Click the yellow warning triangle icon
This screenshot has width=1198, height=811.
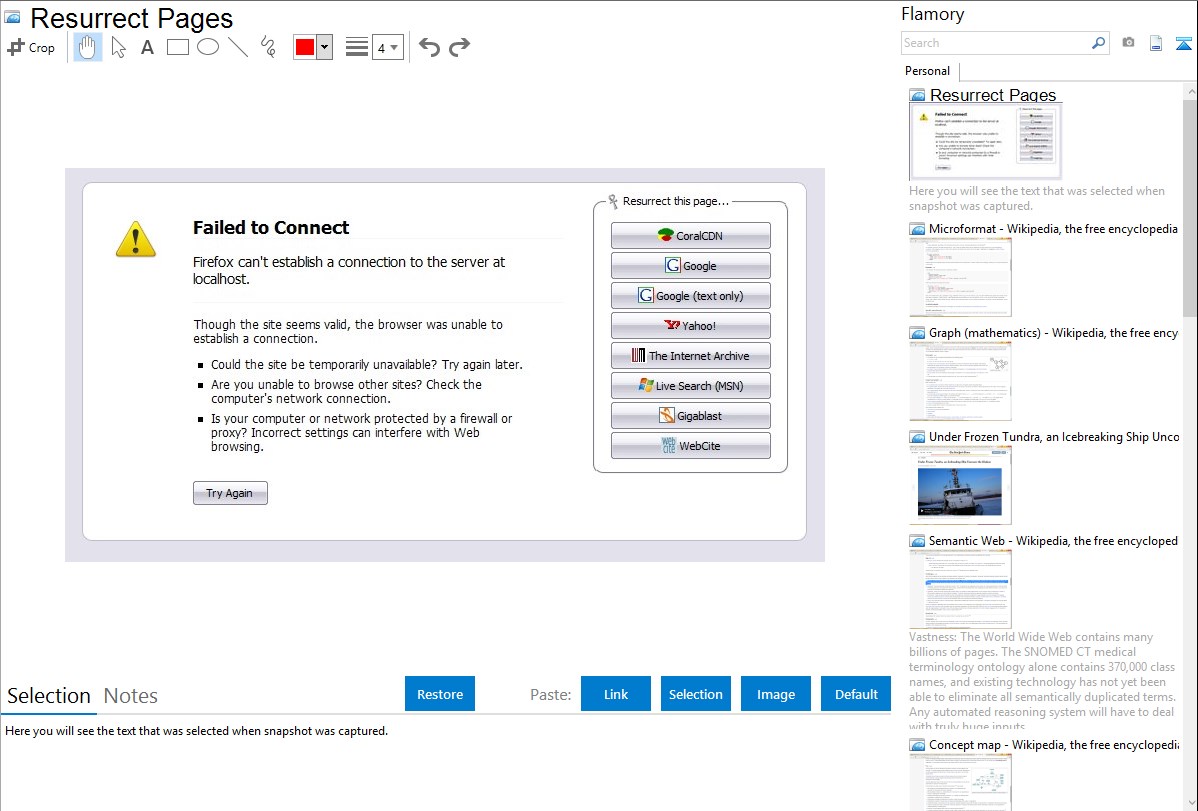tap(136, 238)
